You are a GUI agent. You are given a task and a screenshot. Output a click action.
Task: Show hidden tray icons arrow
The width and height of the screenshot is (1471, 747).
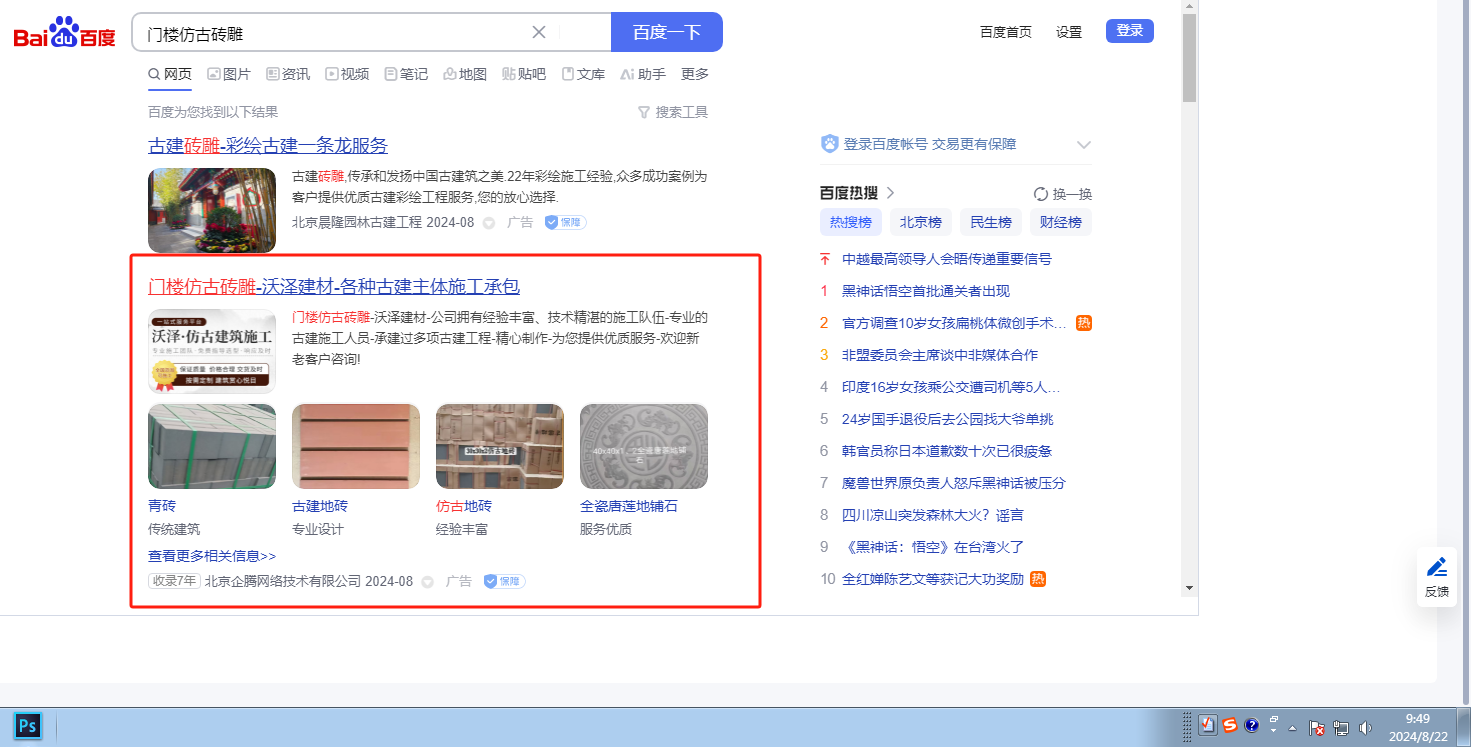click(1292, 727)
